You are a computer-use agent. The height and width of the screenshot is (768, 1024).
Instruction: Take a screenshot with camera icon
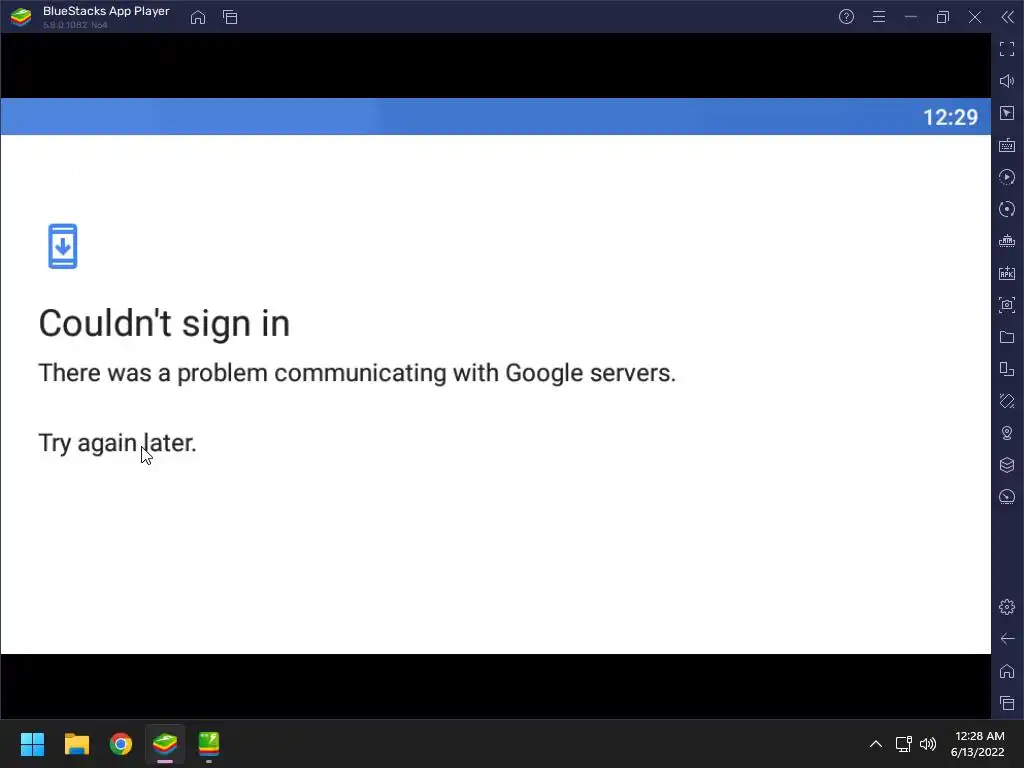[x=1007, y=305]
